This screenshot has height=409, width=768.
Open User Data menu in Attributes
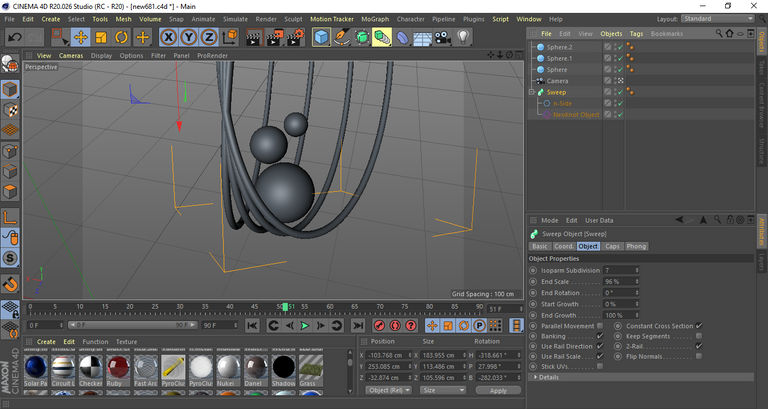point(599,220)
